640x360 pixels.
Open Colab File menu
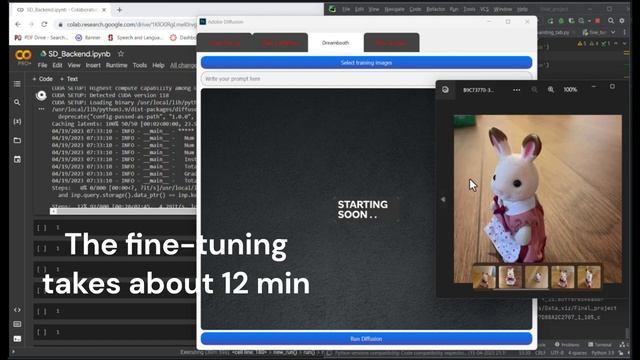[42, 65]
